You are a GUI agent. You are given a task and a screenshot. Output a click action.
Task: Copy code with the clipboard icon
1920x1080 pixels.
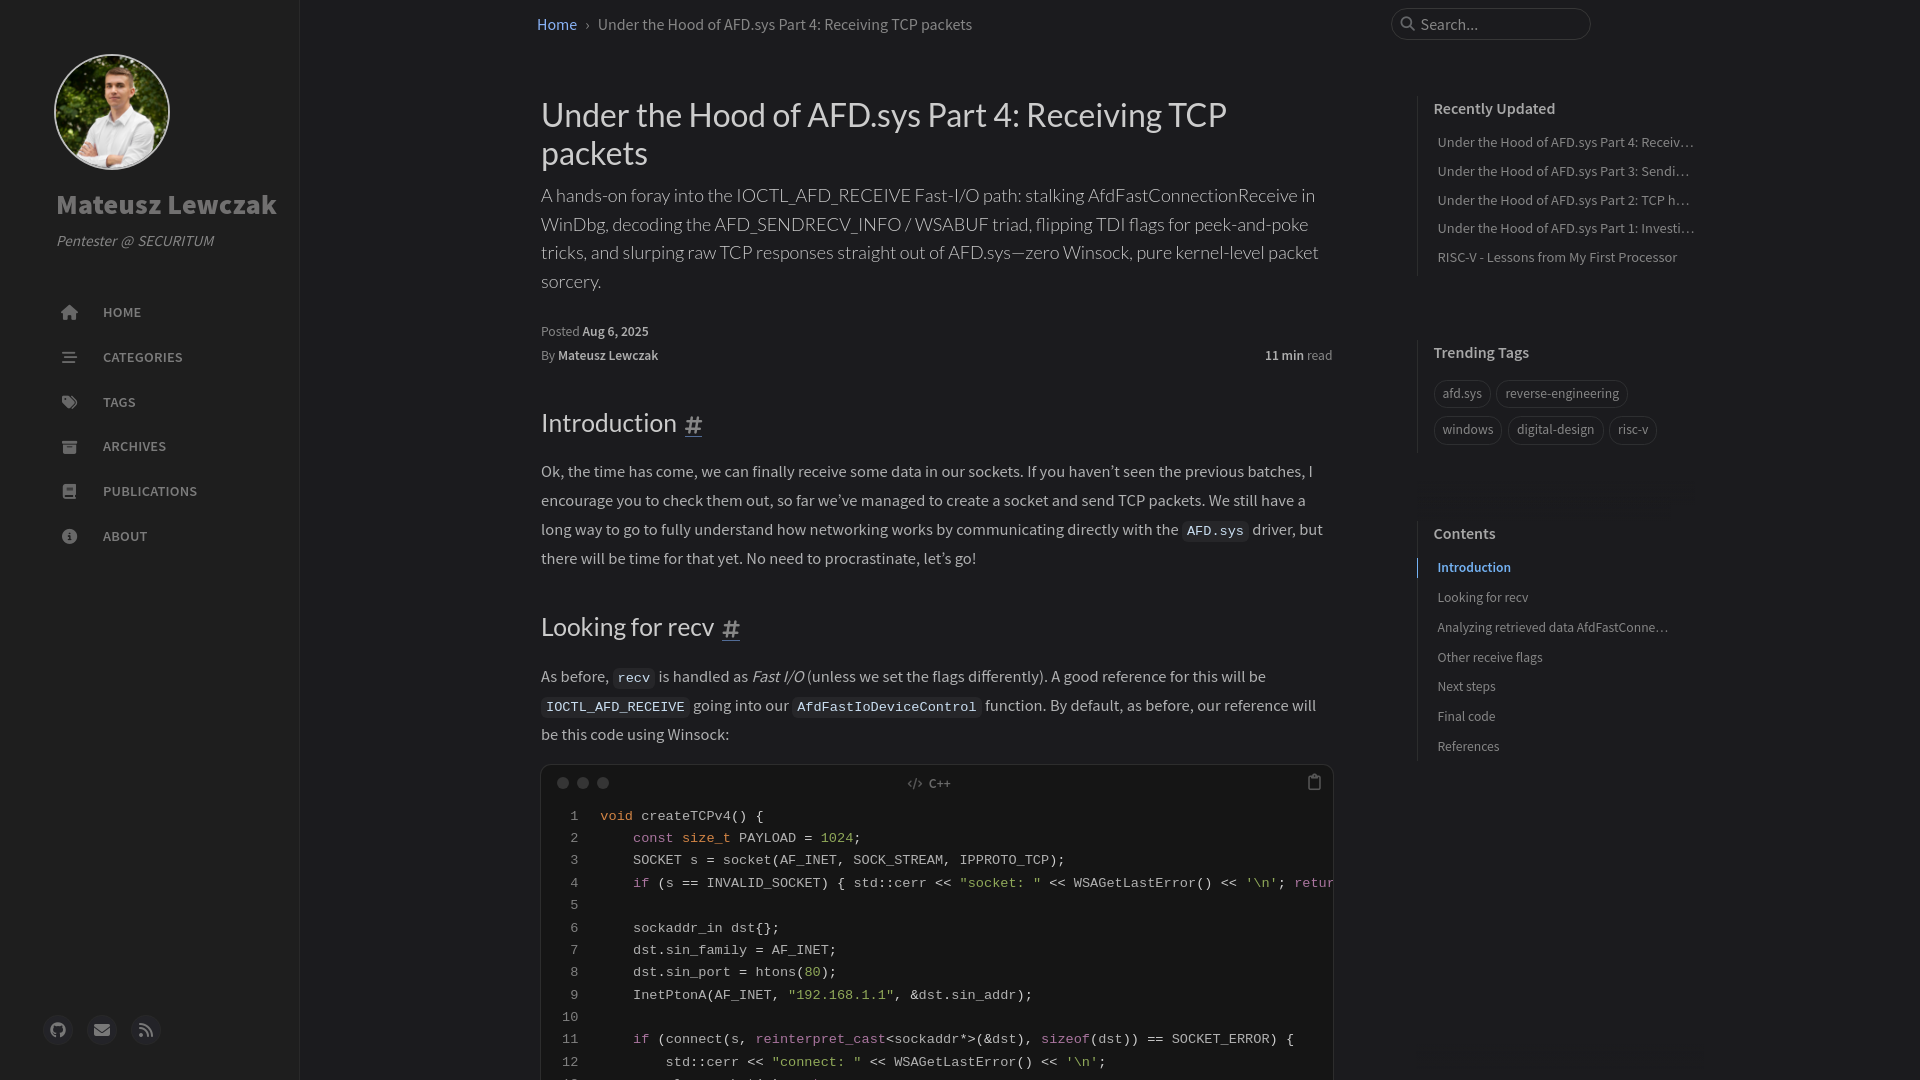[x=1314, y=782]
